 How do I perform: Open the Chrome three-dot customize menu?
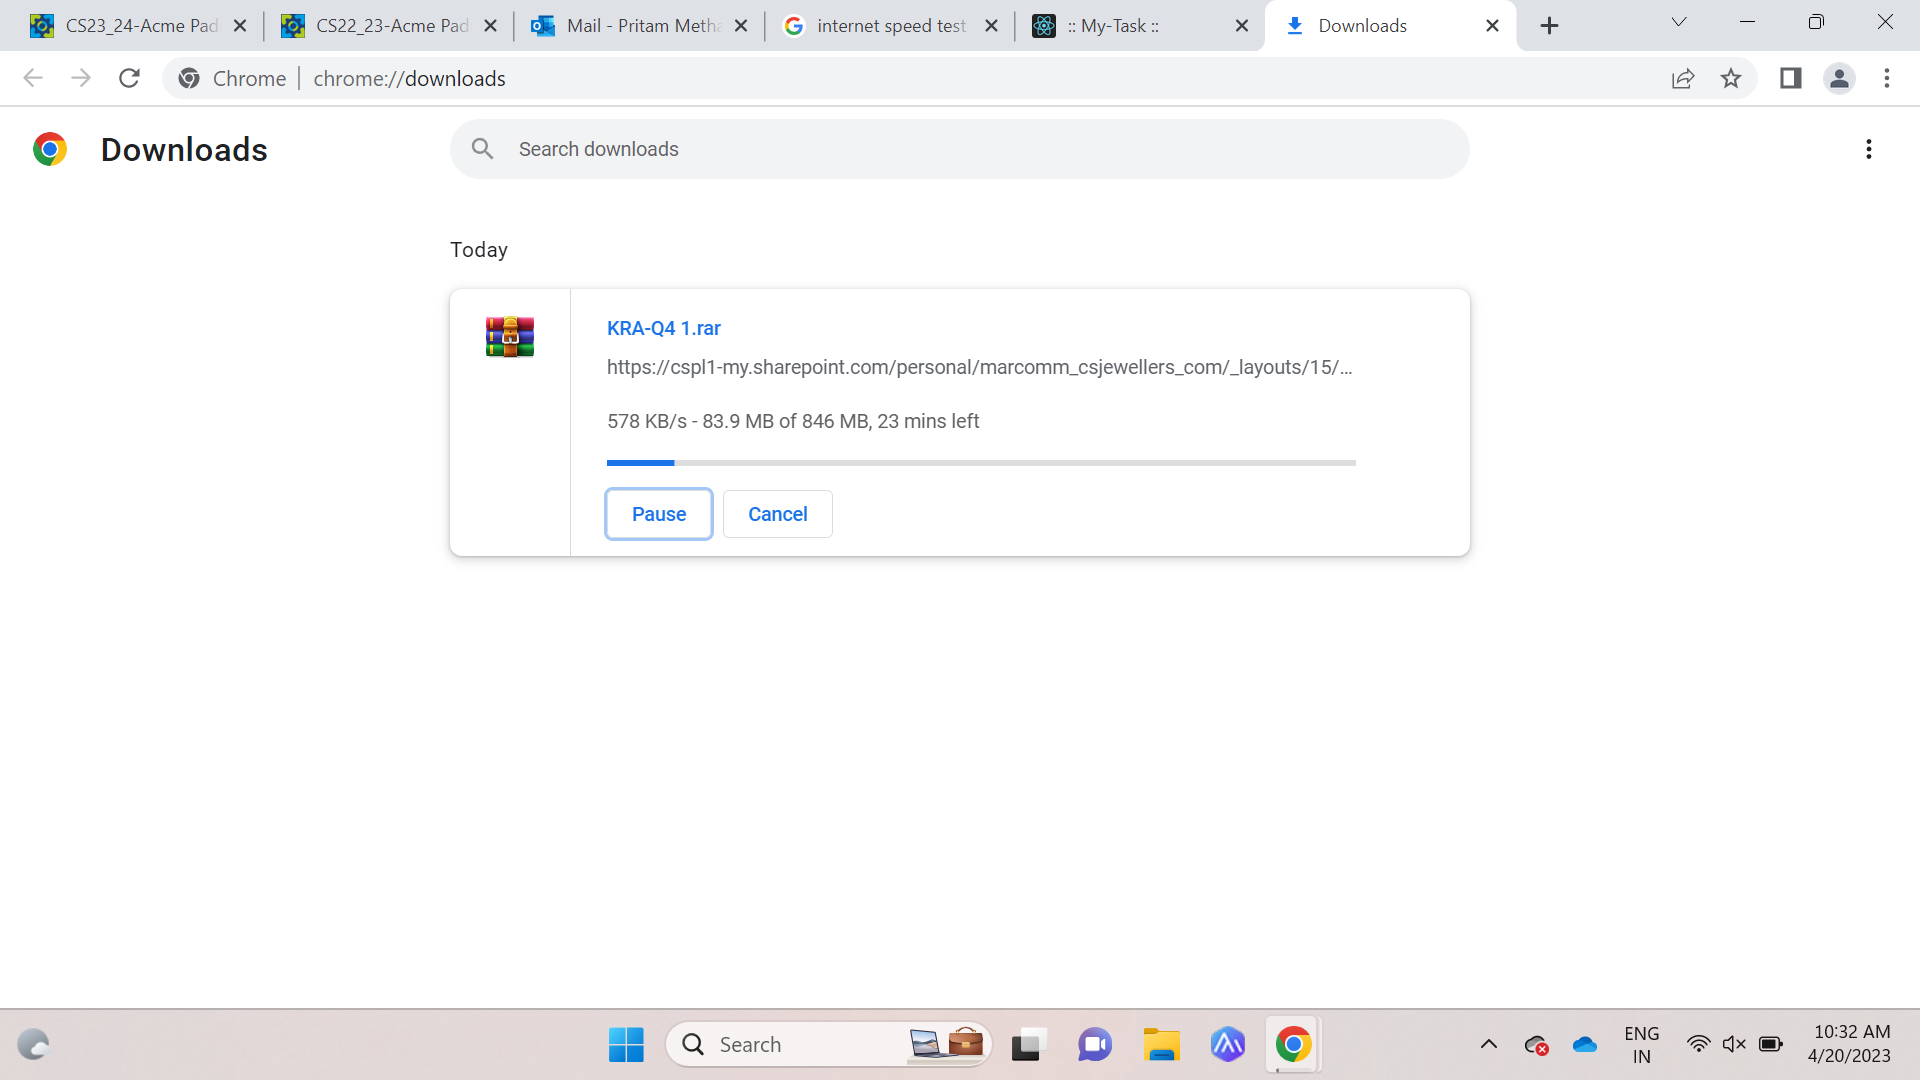pyautogui.click(x=1887, y=78)
